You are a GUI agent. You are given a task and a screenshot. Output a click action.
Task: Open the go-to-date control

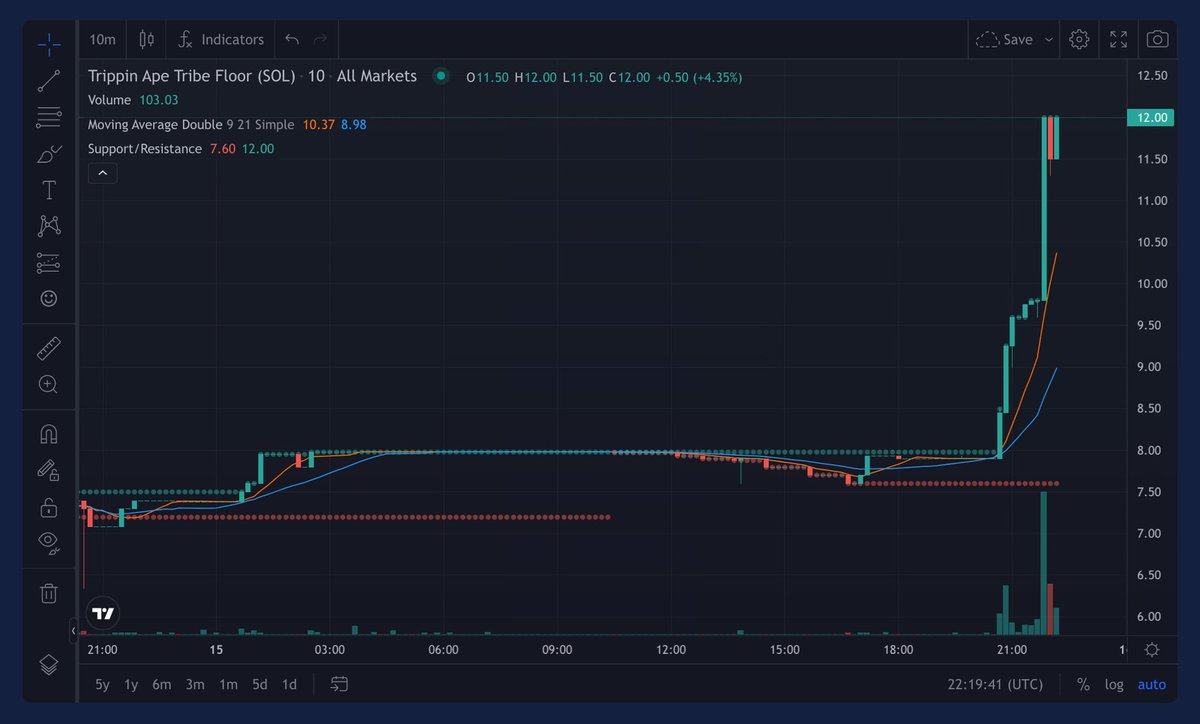coord(338,684)
